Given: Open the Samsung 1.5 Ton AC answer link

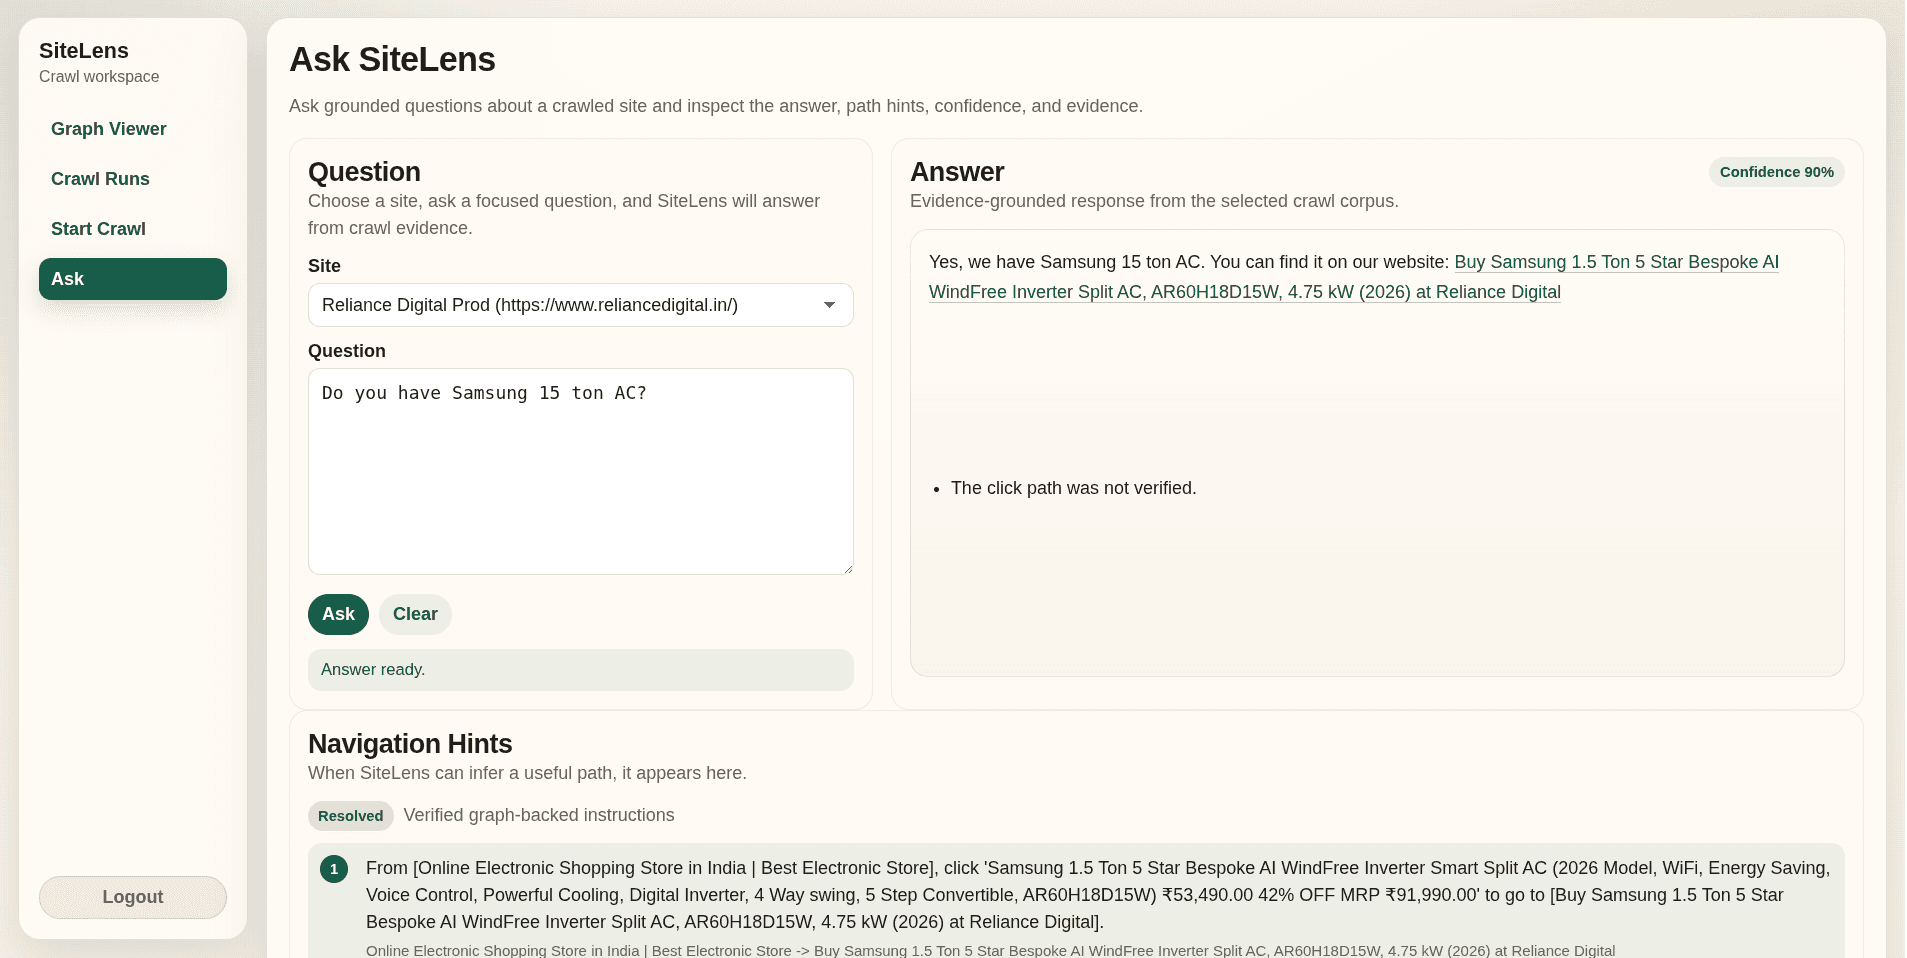Looking at the screenshot, I should click(x=1354, y=277).
